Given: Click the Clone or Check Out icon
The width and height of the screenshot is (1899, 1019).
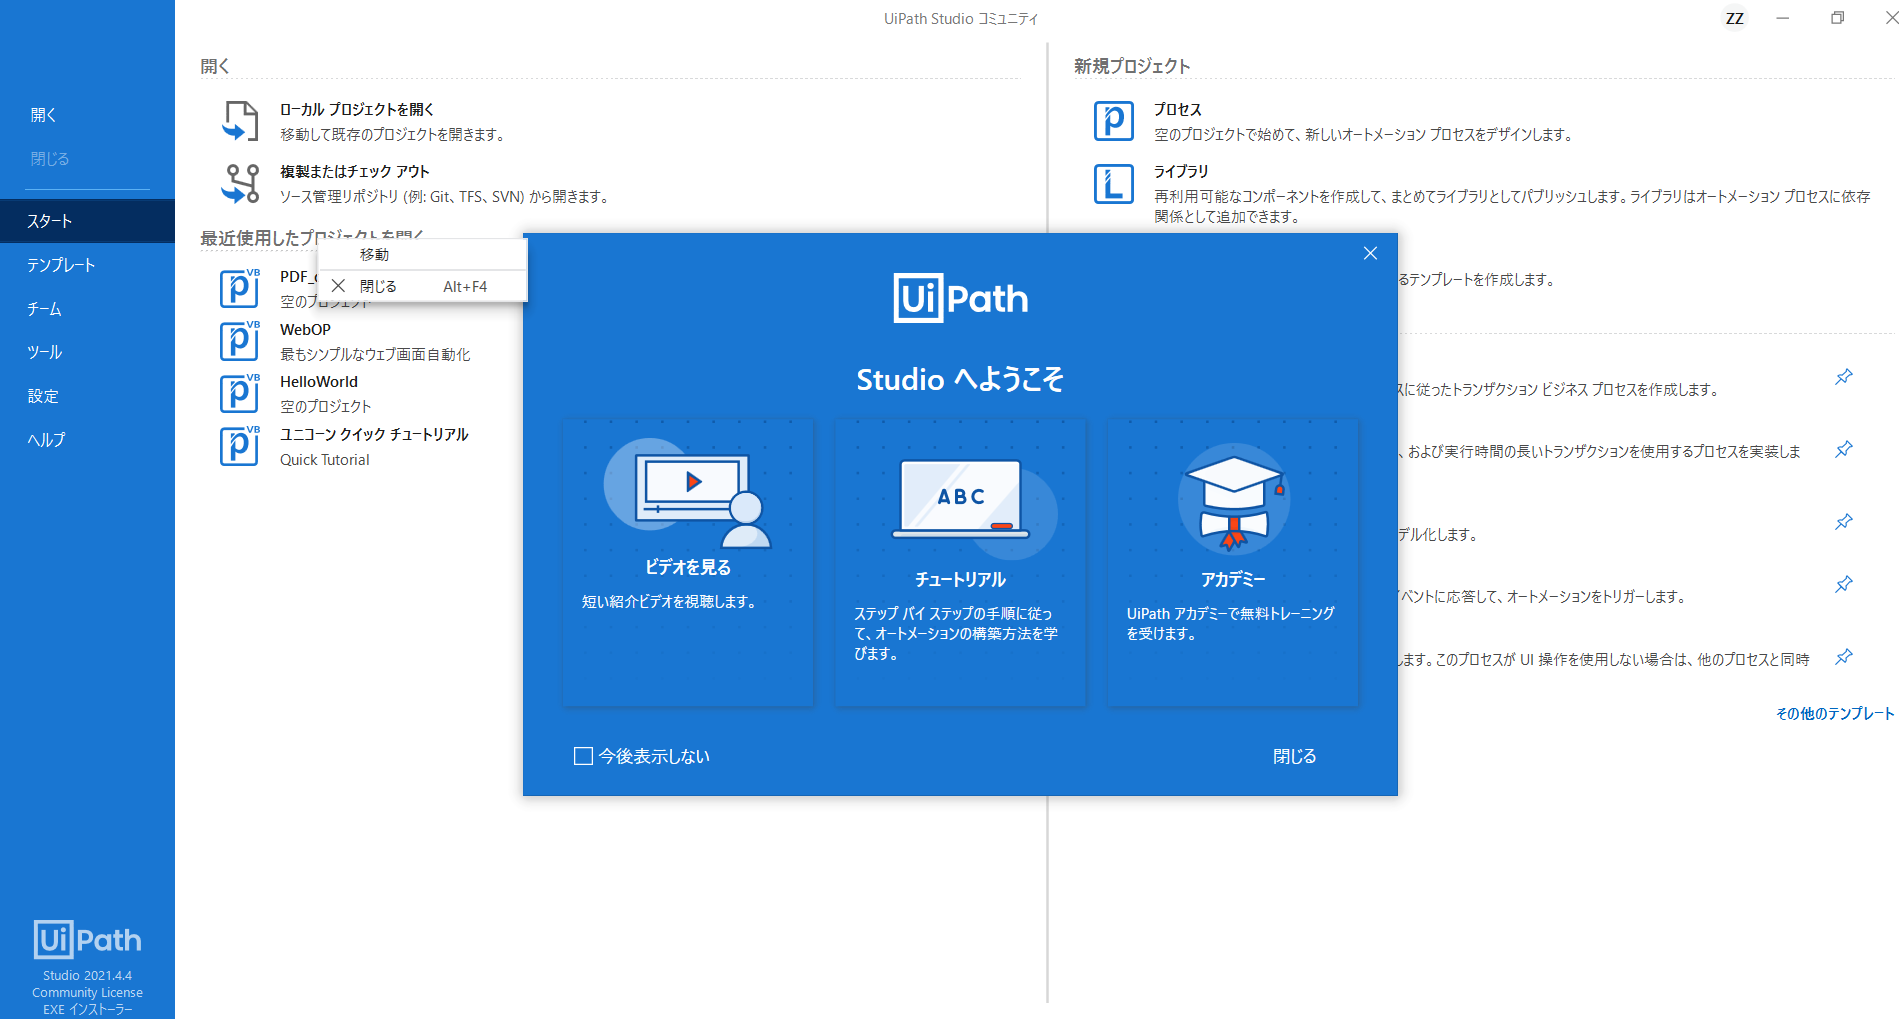Looking at the screenshot, I should point(240,183).
